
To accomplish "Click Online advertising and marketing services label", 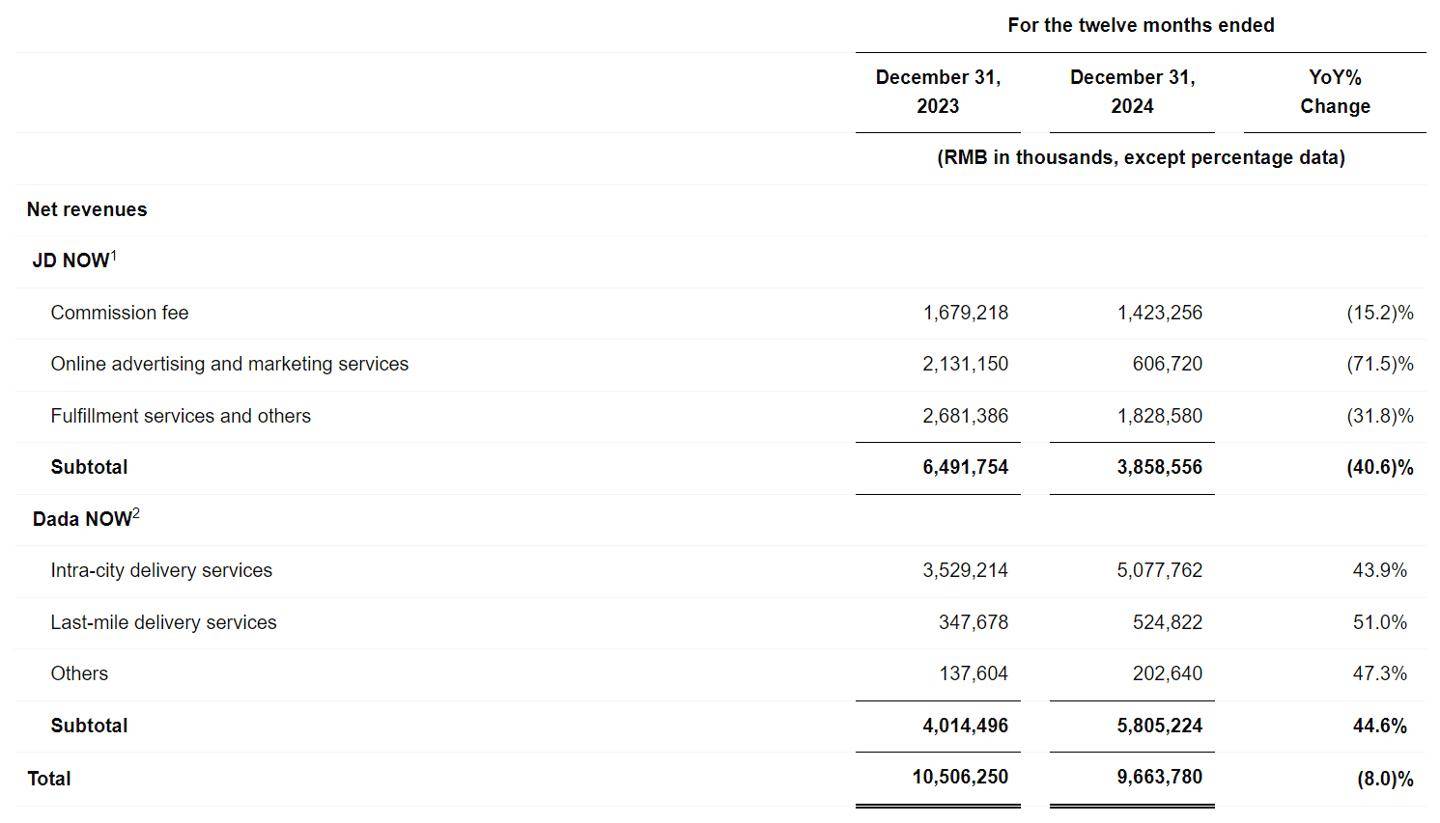I will tap(229, 364).
